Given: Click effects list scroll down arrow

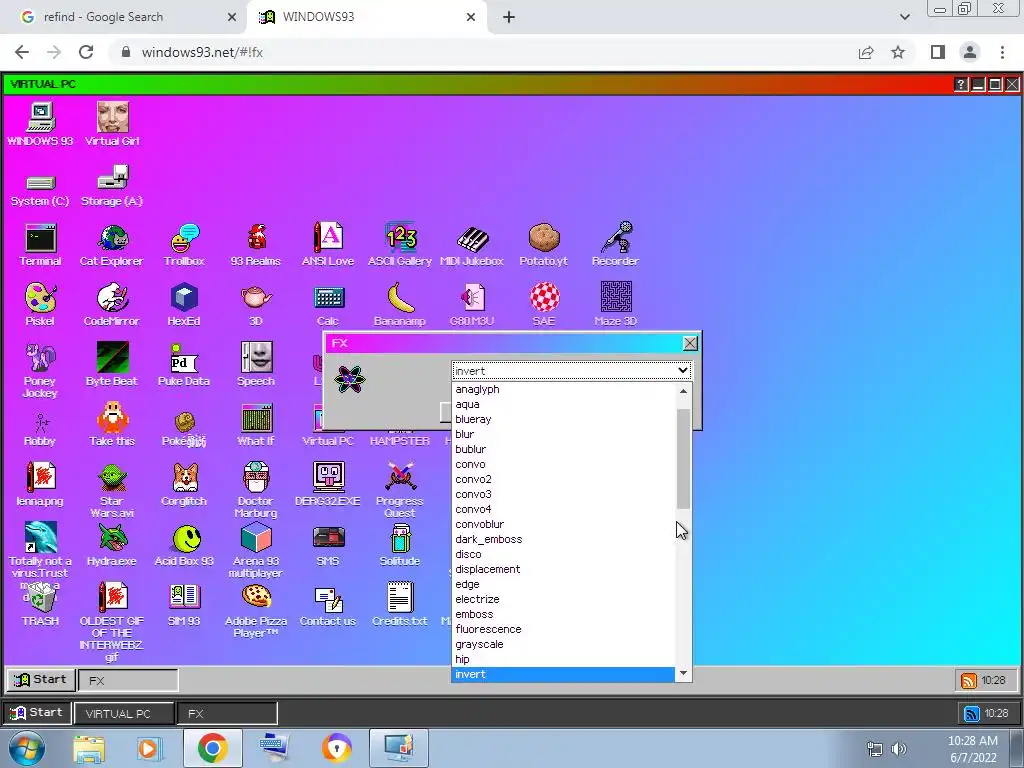Looking at the screenshot, I should click(x=683, y=673).
